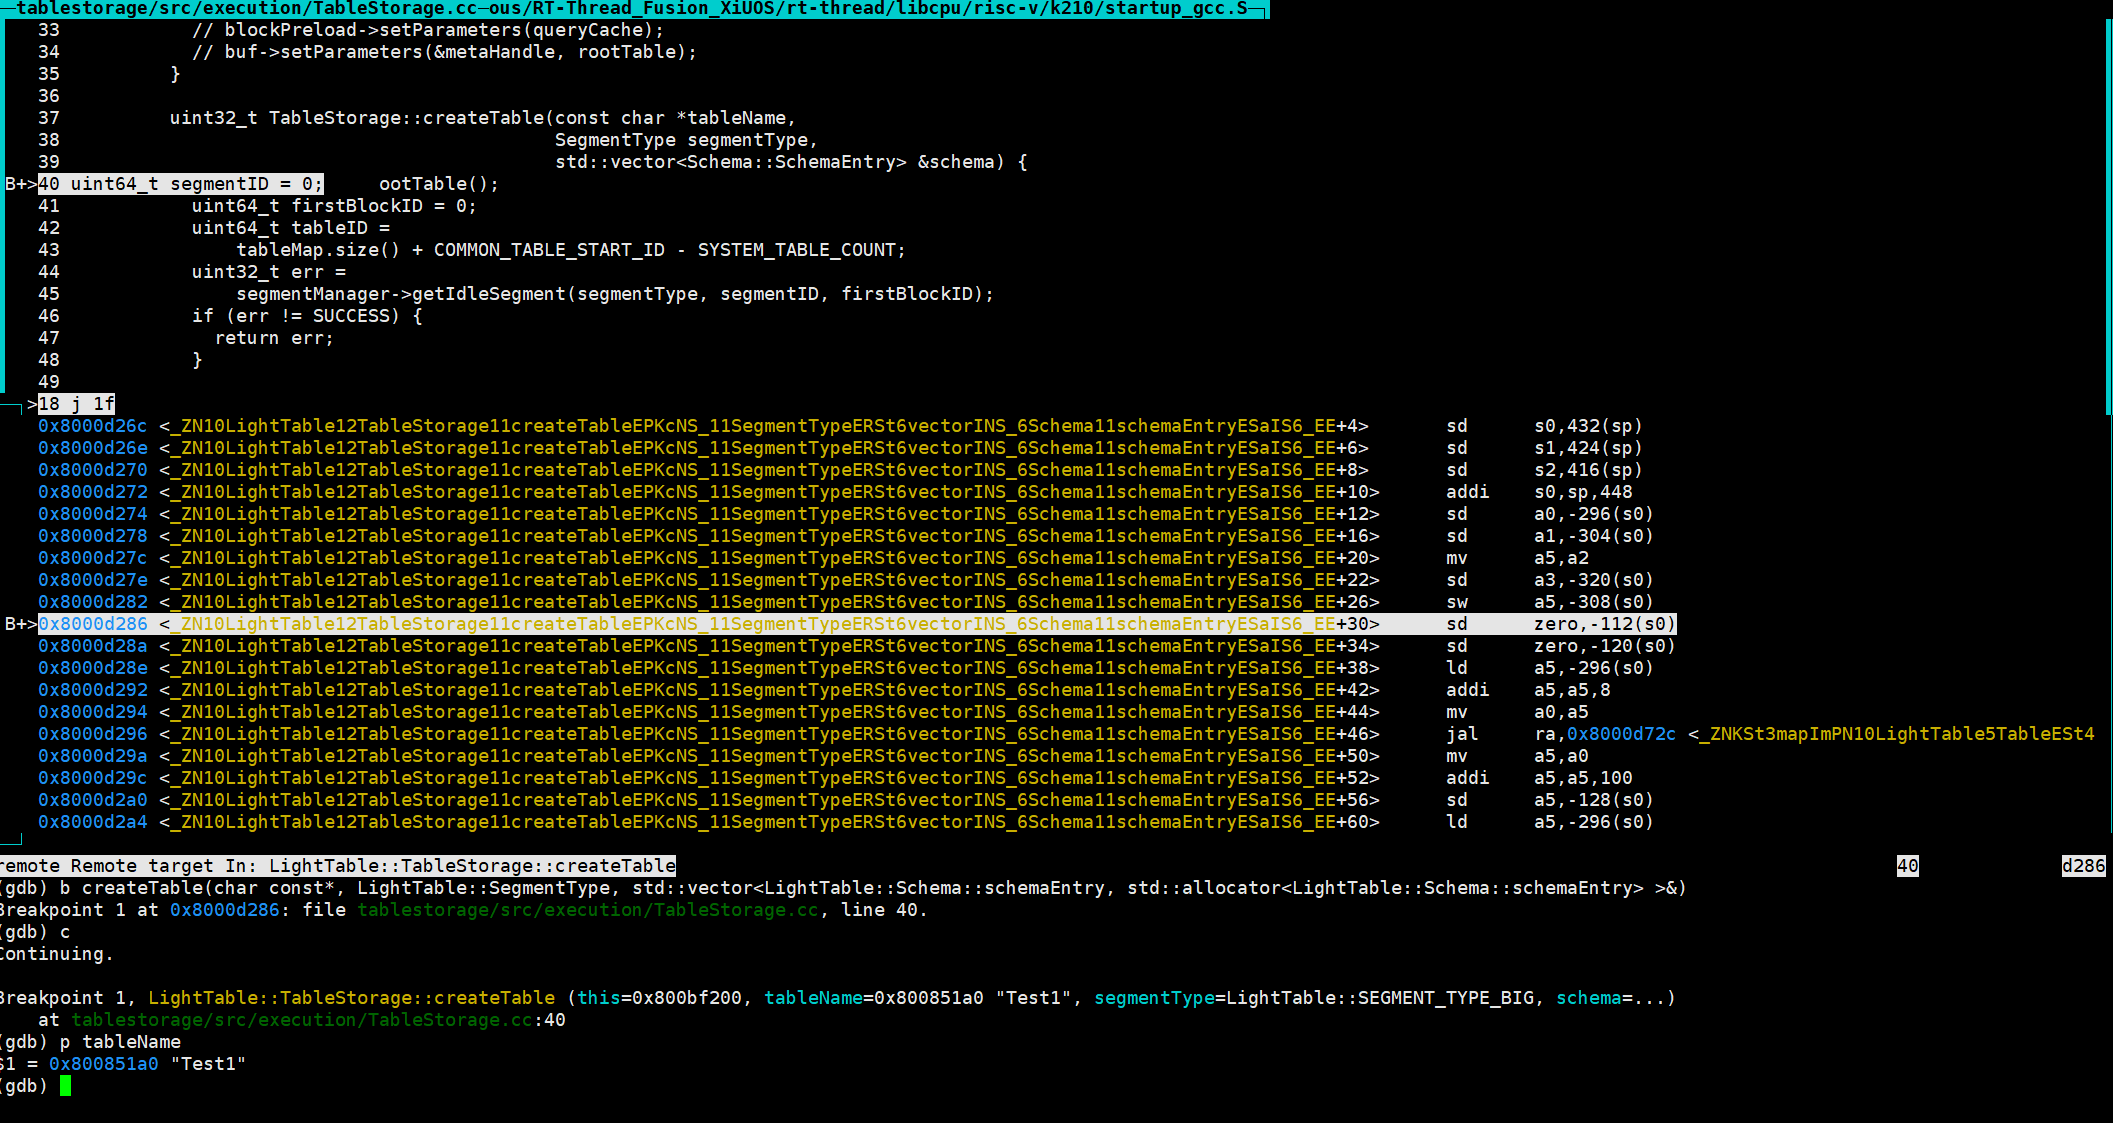This screenshot has height=1123, width=2113.
Task: Click the operand 'a5,-128(s0)' at offset +56
Action: click(1594, 800)
